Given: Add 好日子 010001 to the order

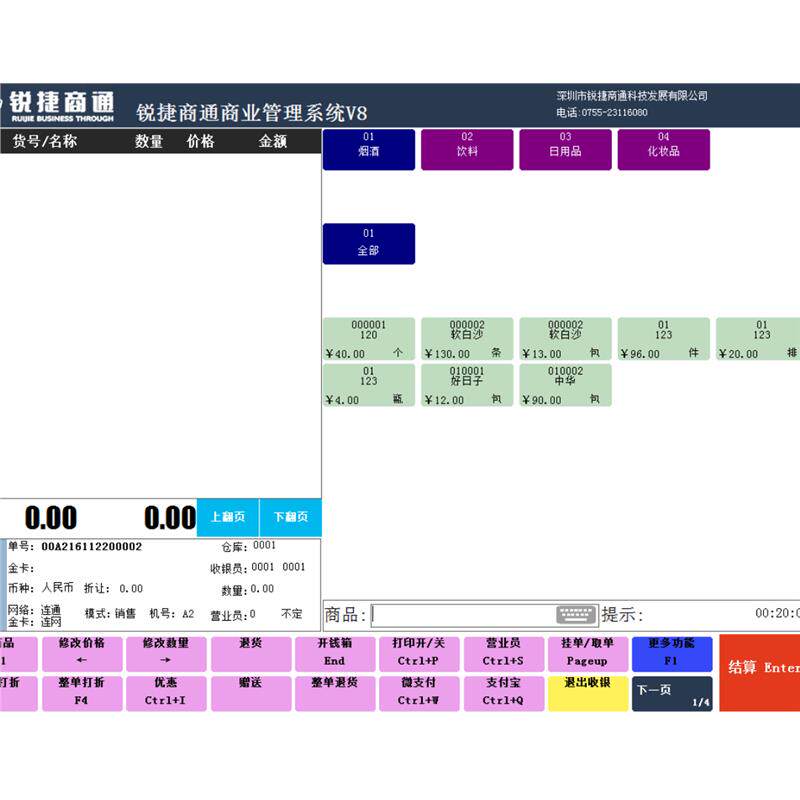Looking at the screenshot, I should [x=467, y=385].
